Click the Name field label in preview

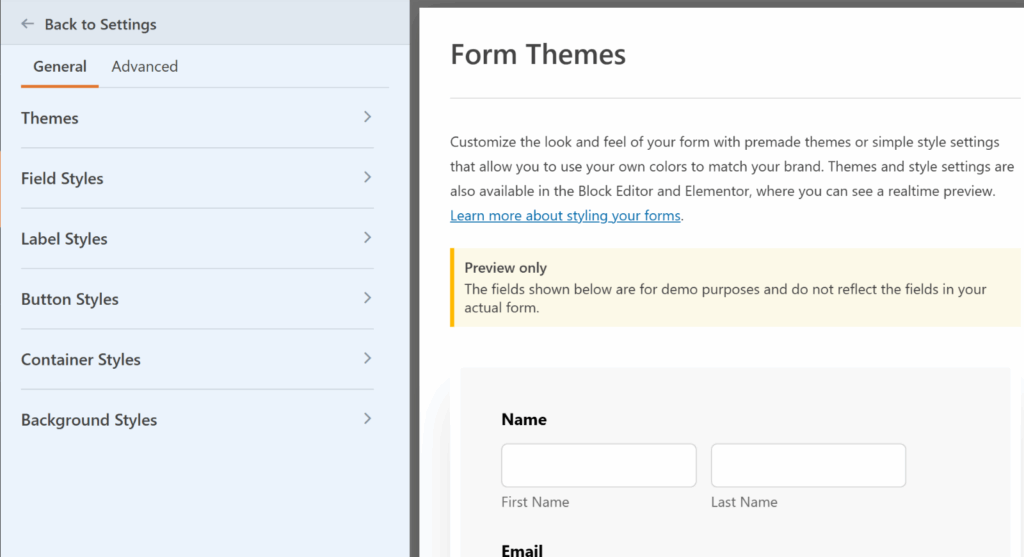[524, 419]
